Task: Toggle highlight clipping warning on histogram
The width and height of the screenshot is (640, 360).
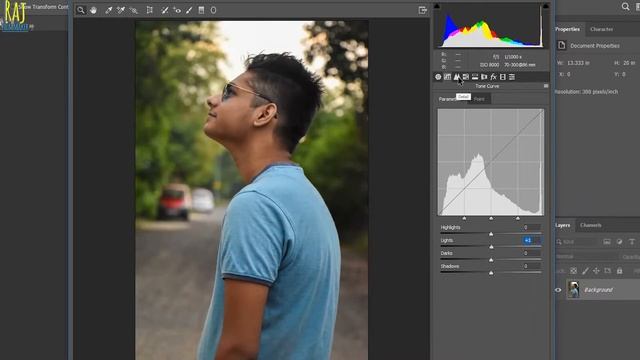Action: coord(546,6)
